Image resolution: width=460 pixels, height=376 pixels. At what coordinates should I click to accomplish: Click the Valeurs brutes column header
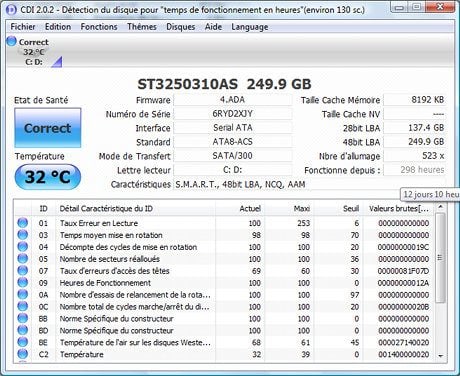coord(399,209)
